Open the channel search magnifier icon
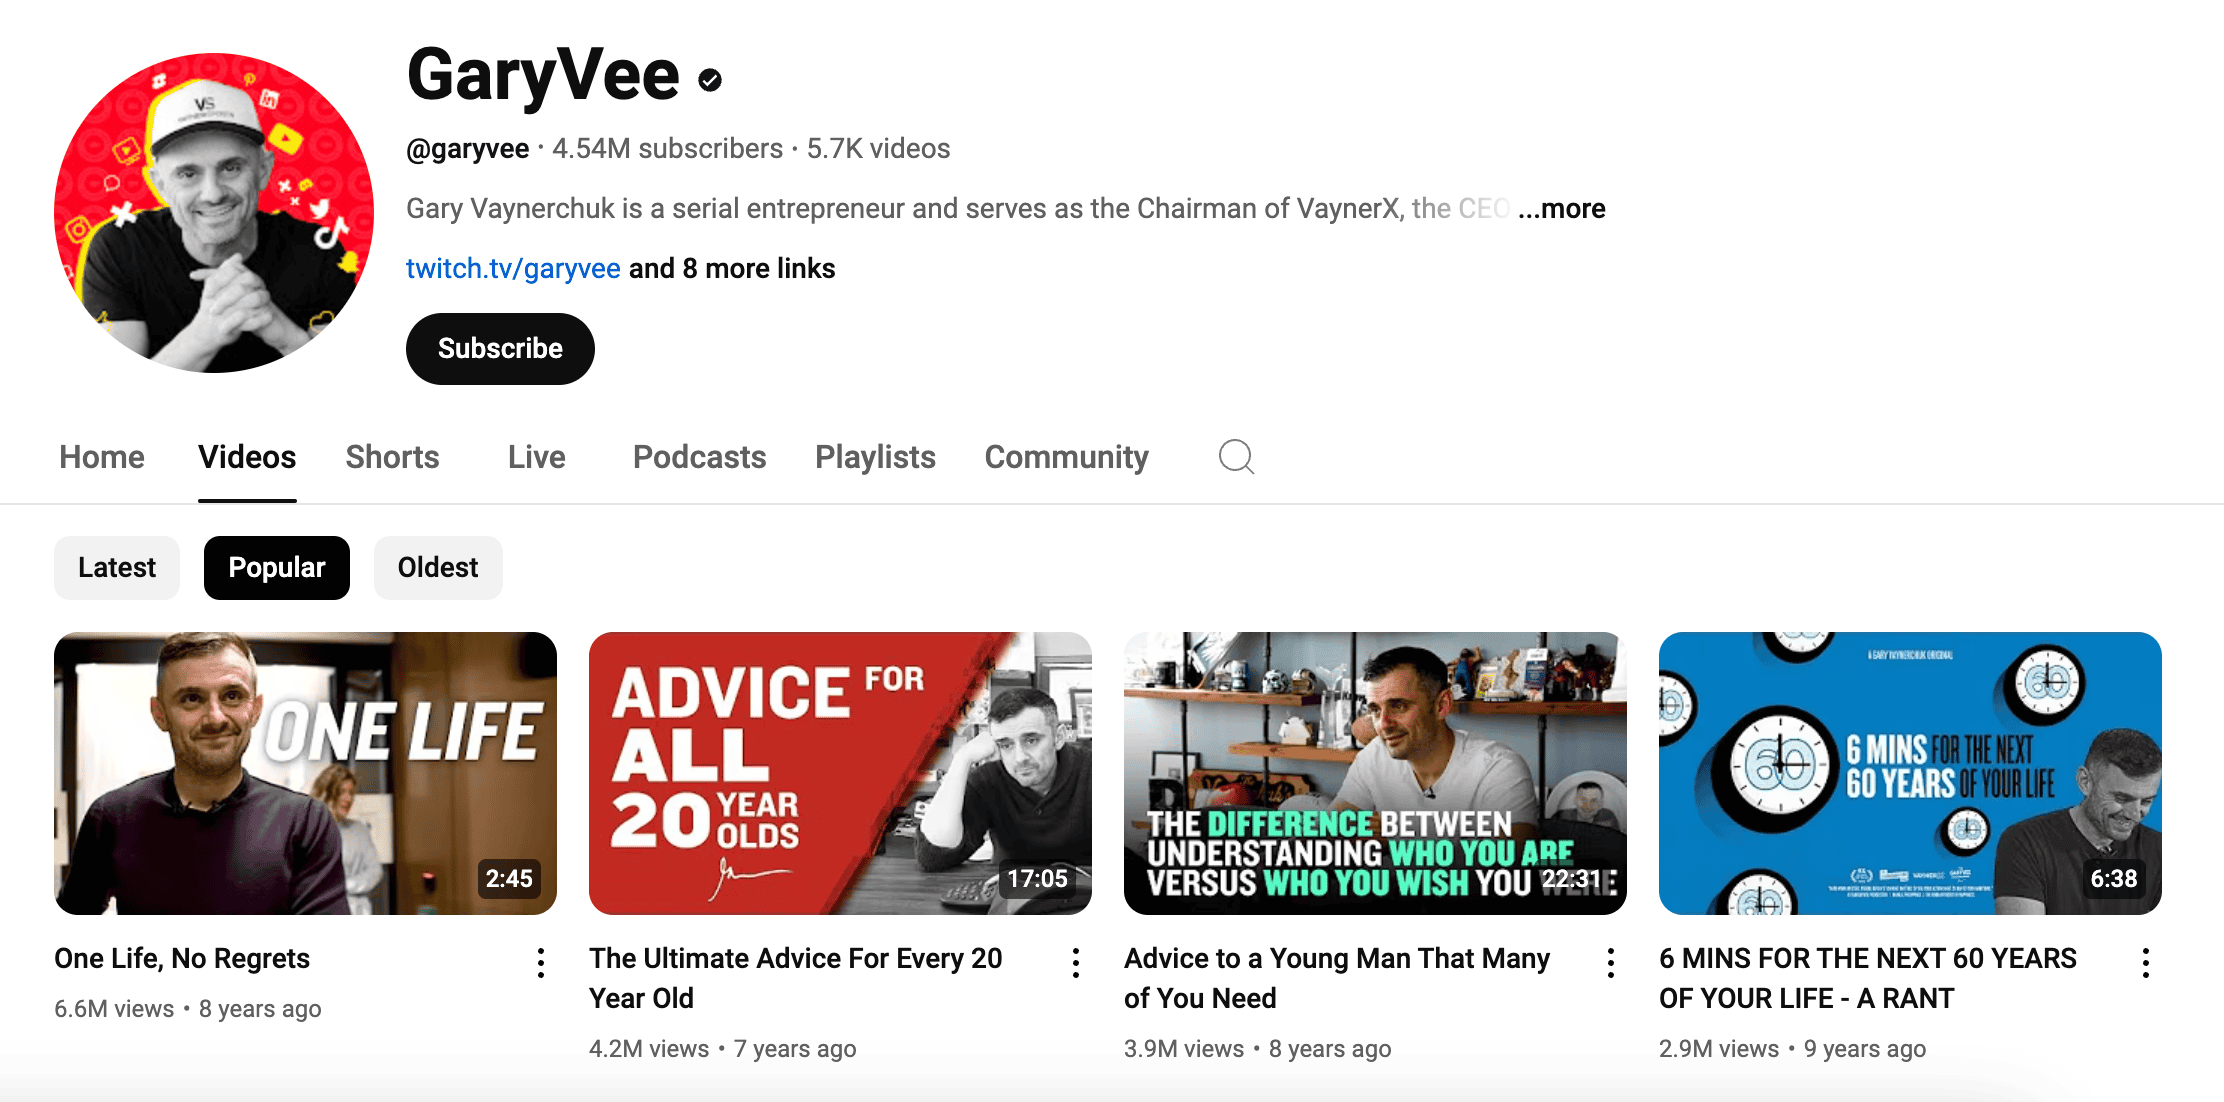Image resolution: width=2224 pixels, height=1102 pixels. (x=1236, y=457)
